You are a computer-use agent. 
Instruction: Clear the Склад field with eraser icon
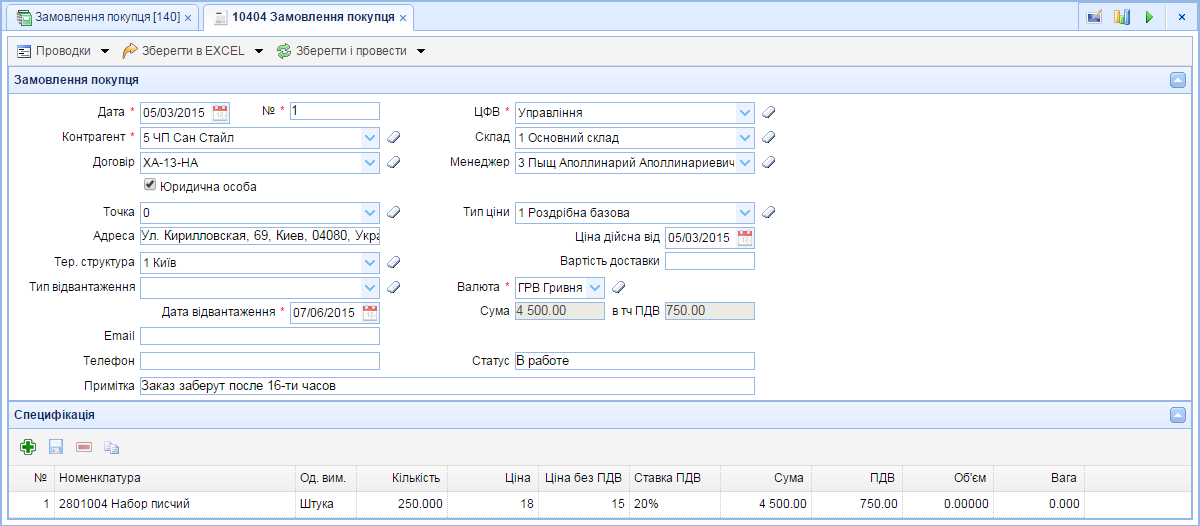pyautogui.click(x=769, y=137)
